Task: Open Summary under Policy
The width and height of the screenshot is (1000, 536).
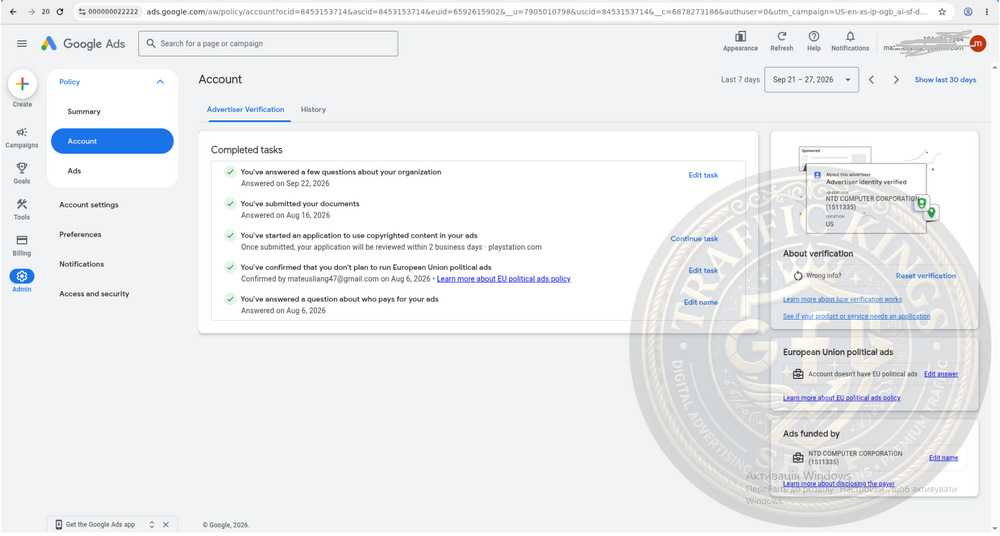Action: (84, 112)
